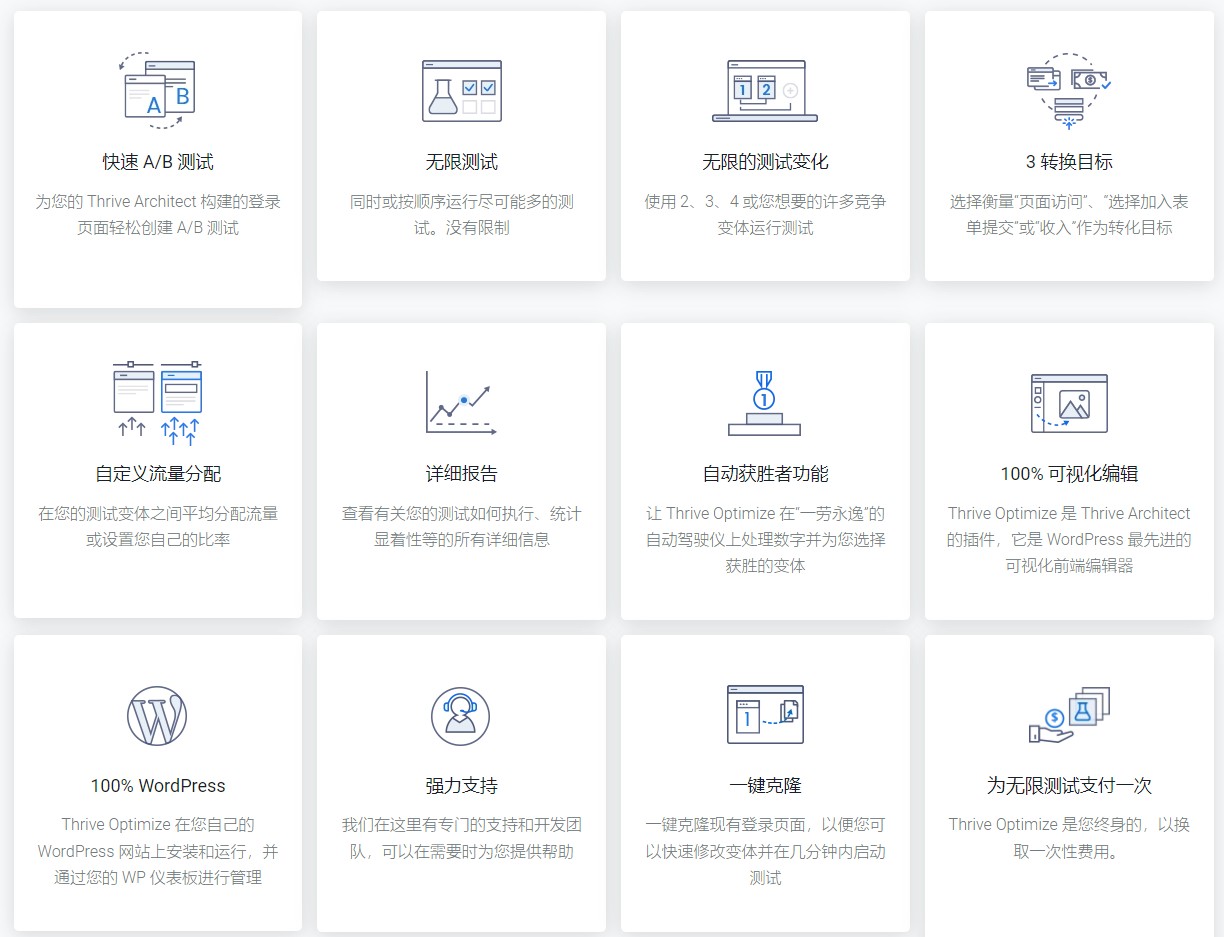Screen dimensions: 1224x937
Task: Select the heading '一键克隆'
Action: click(765, 786)
